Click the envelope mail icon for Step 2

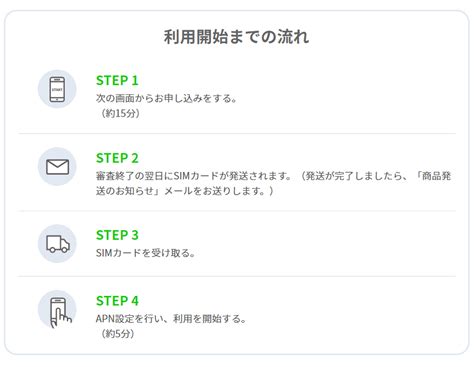57,167
